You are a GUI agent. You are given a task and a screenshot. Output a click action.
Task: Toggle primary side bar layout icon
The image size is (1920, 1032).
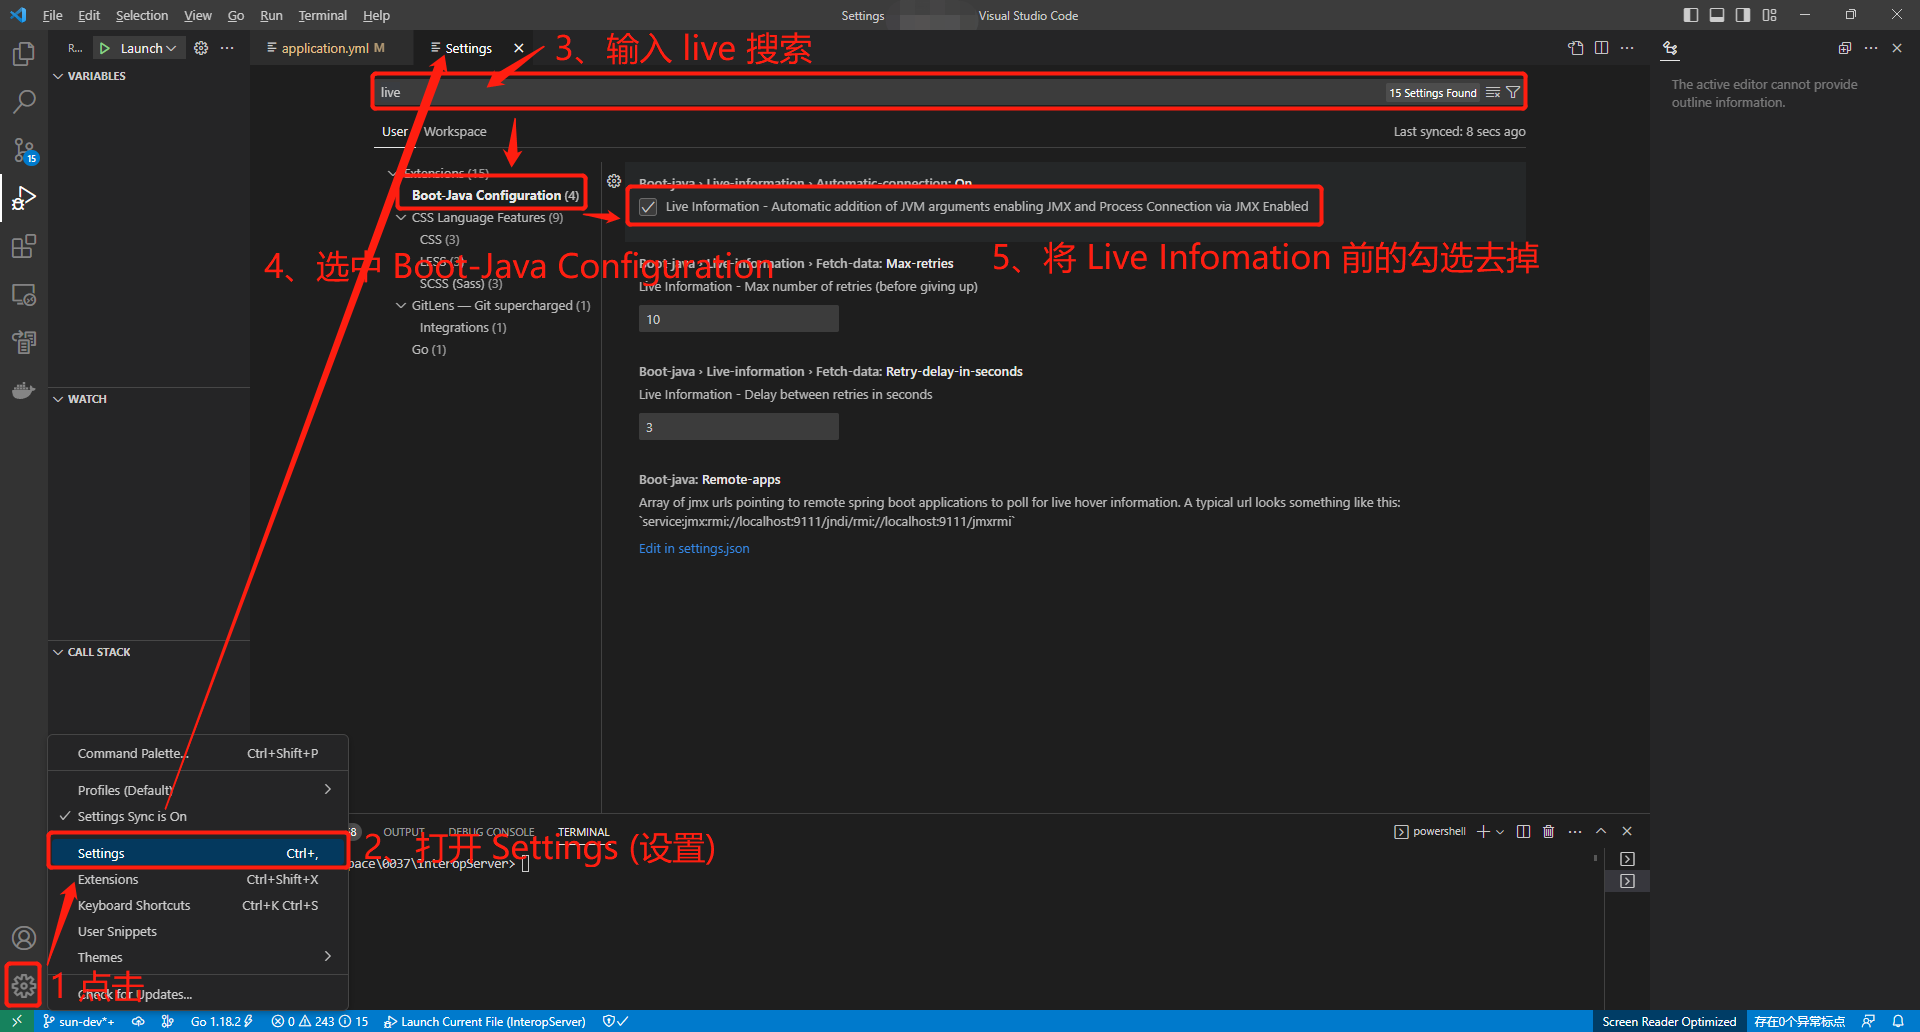coord(1691,15)
